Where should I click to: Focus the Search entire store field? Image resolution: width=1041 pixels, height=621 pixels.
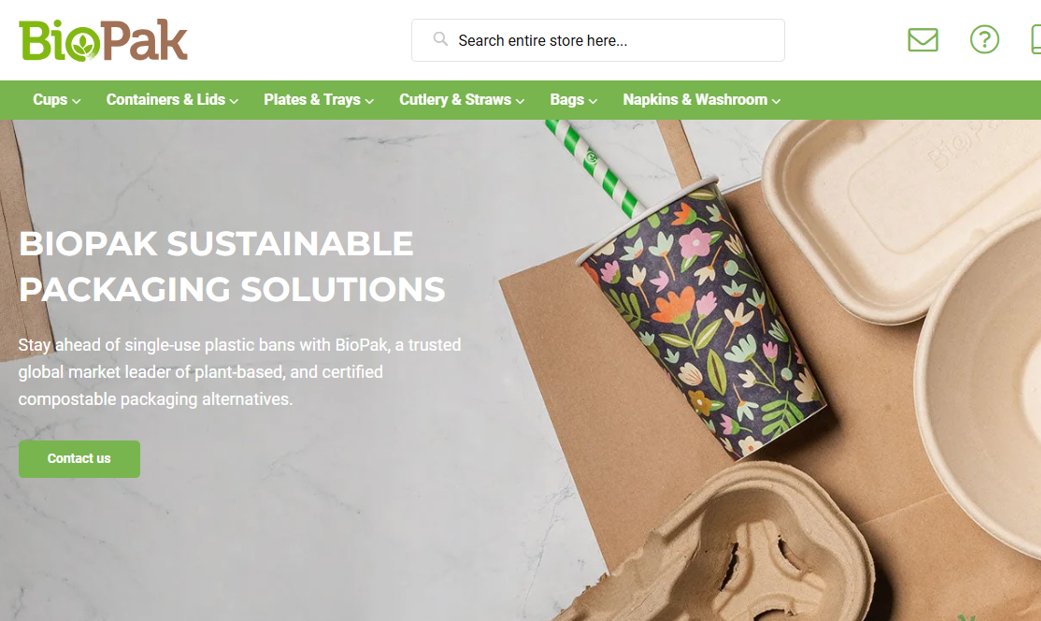pos(598,41)
